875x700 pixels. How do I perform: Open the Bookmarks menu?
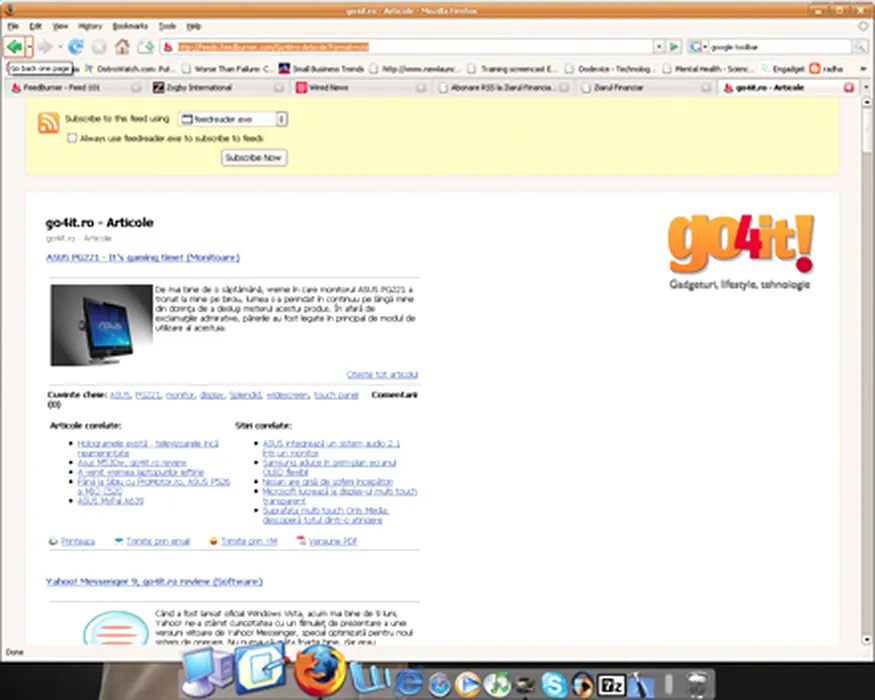pos(130,26)
